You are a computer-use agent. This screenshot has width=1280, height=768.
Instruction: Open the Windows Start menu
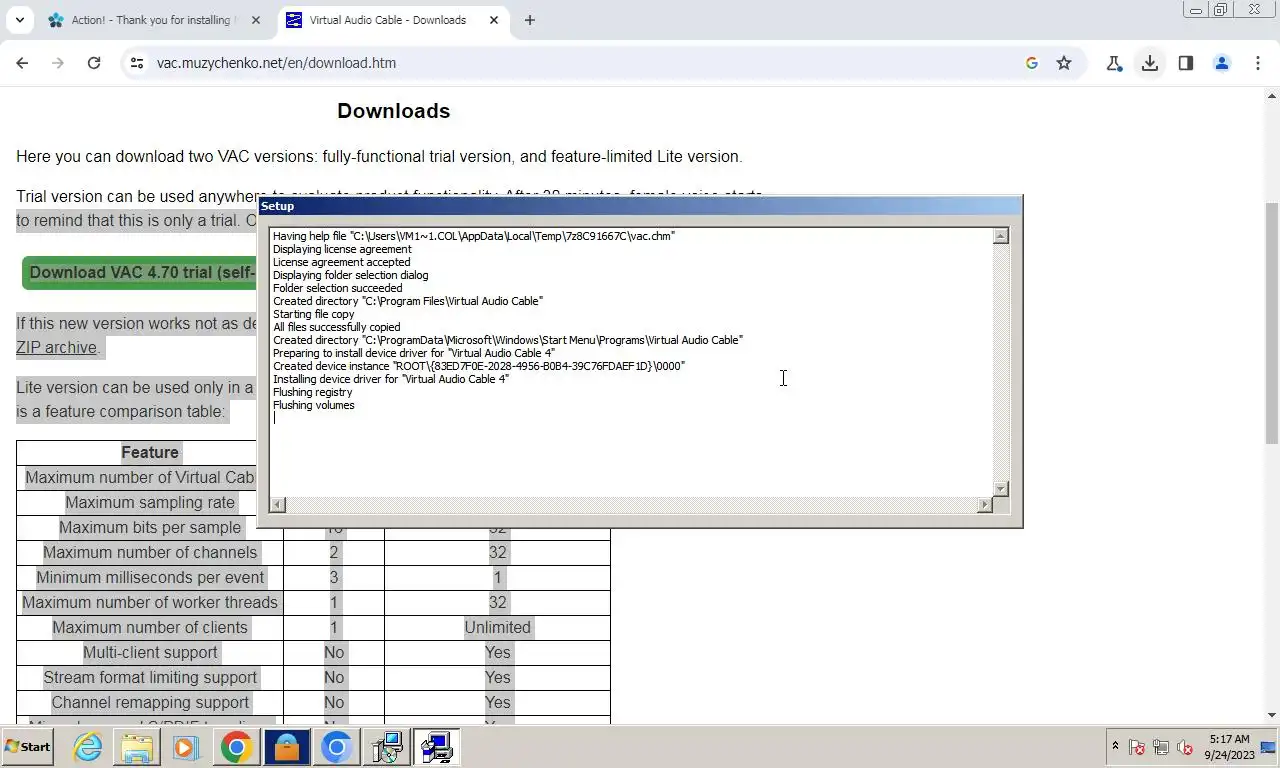tap(27, 746)
